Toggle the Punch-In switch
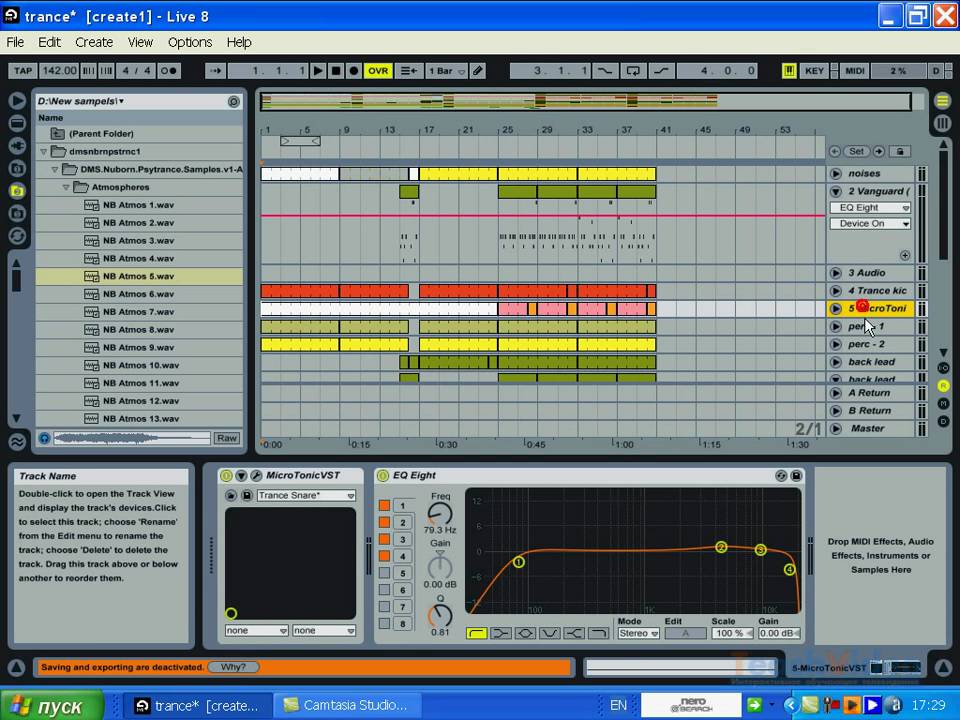960x720 pixels. pyautogui.click(x=604, y=71)
